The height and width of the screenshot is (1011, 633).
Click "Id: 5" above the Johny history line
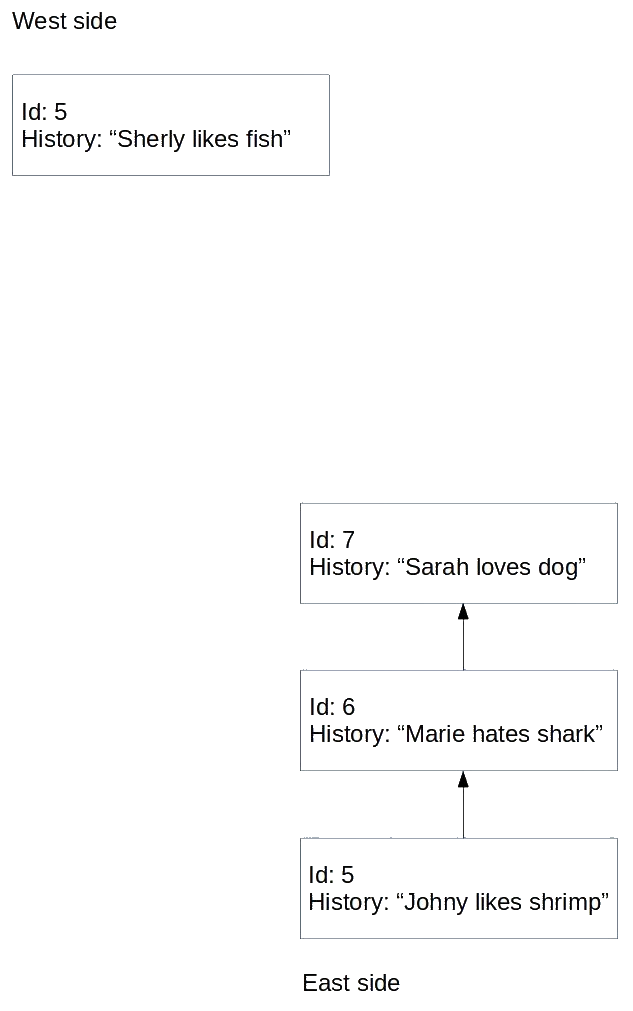click(x=331, y=875)
